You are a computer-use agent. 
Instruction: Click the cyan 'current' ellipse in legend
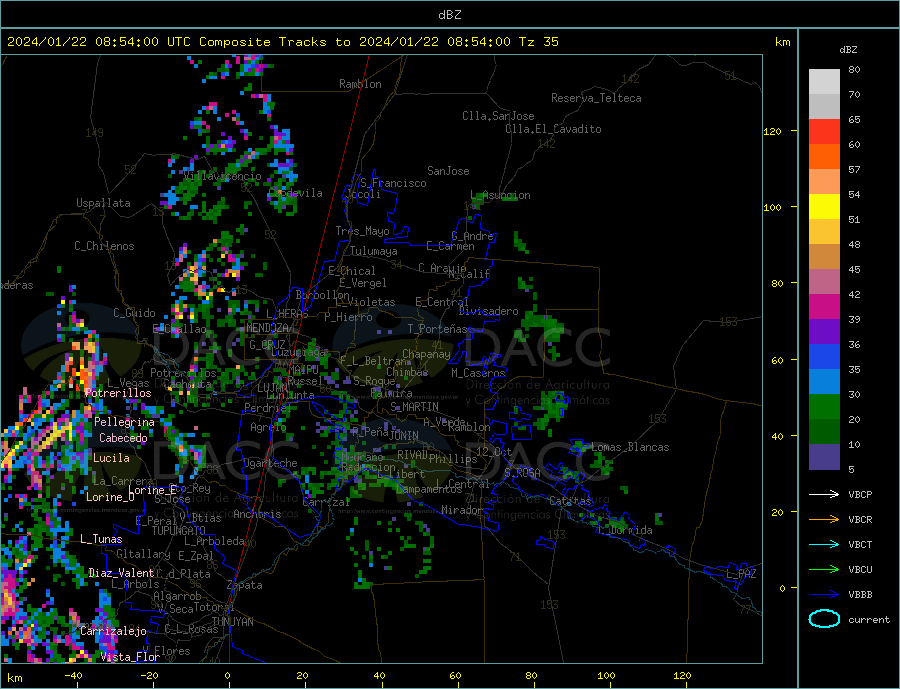tap(824, 619)
